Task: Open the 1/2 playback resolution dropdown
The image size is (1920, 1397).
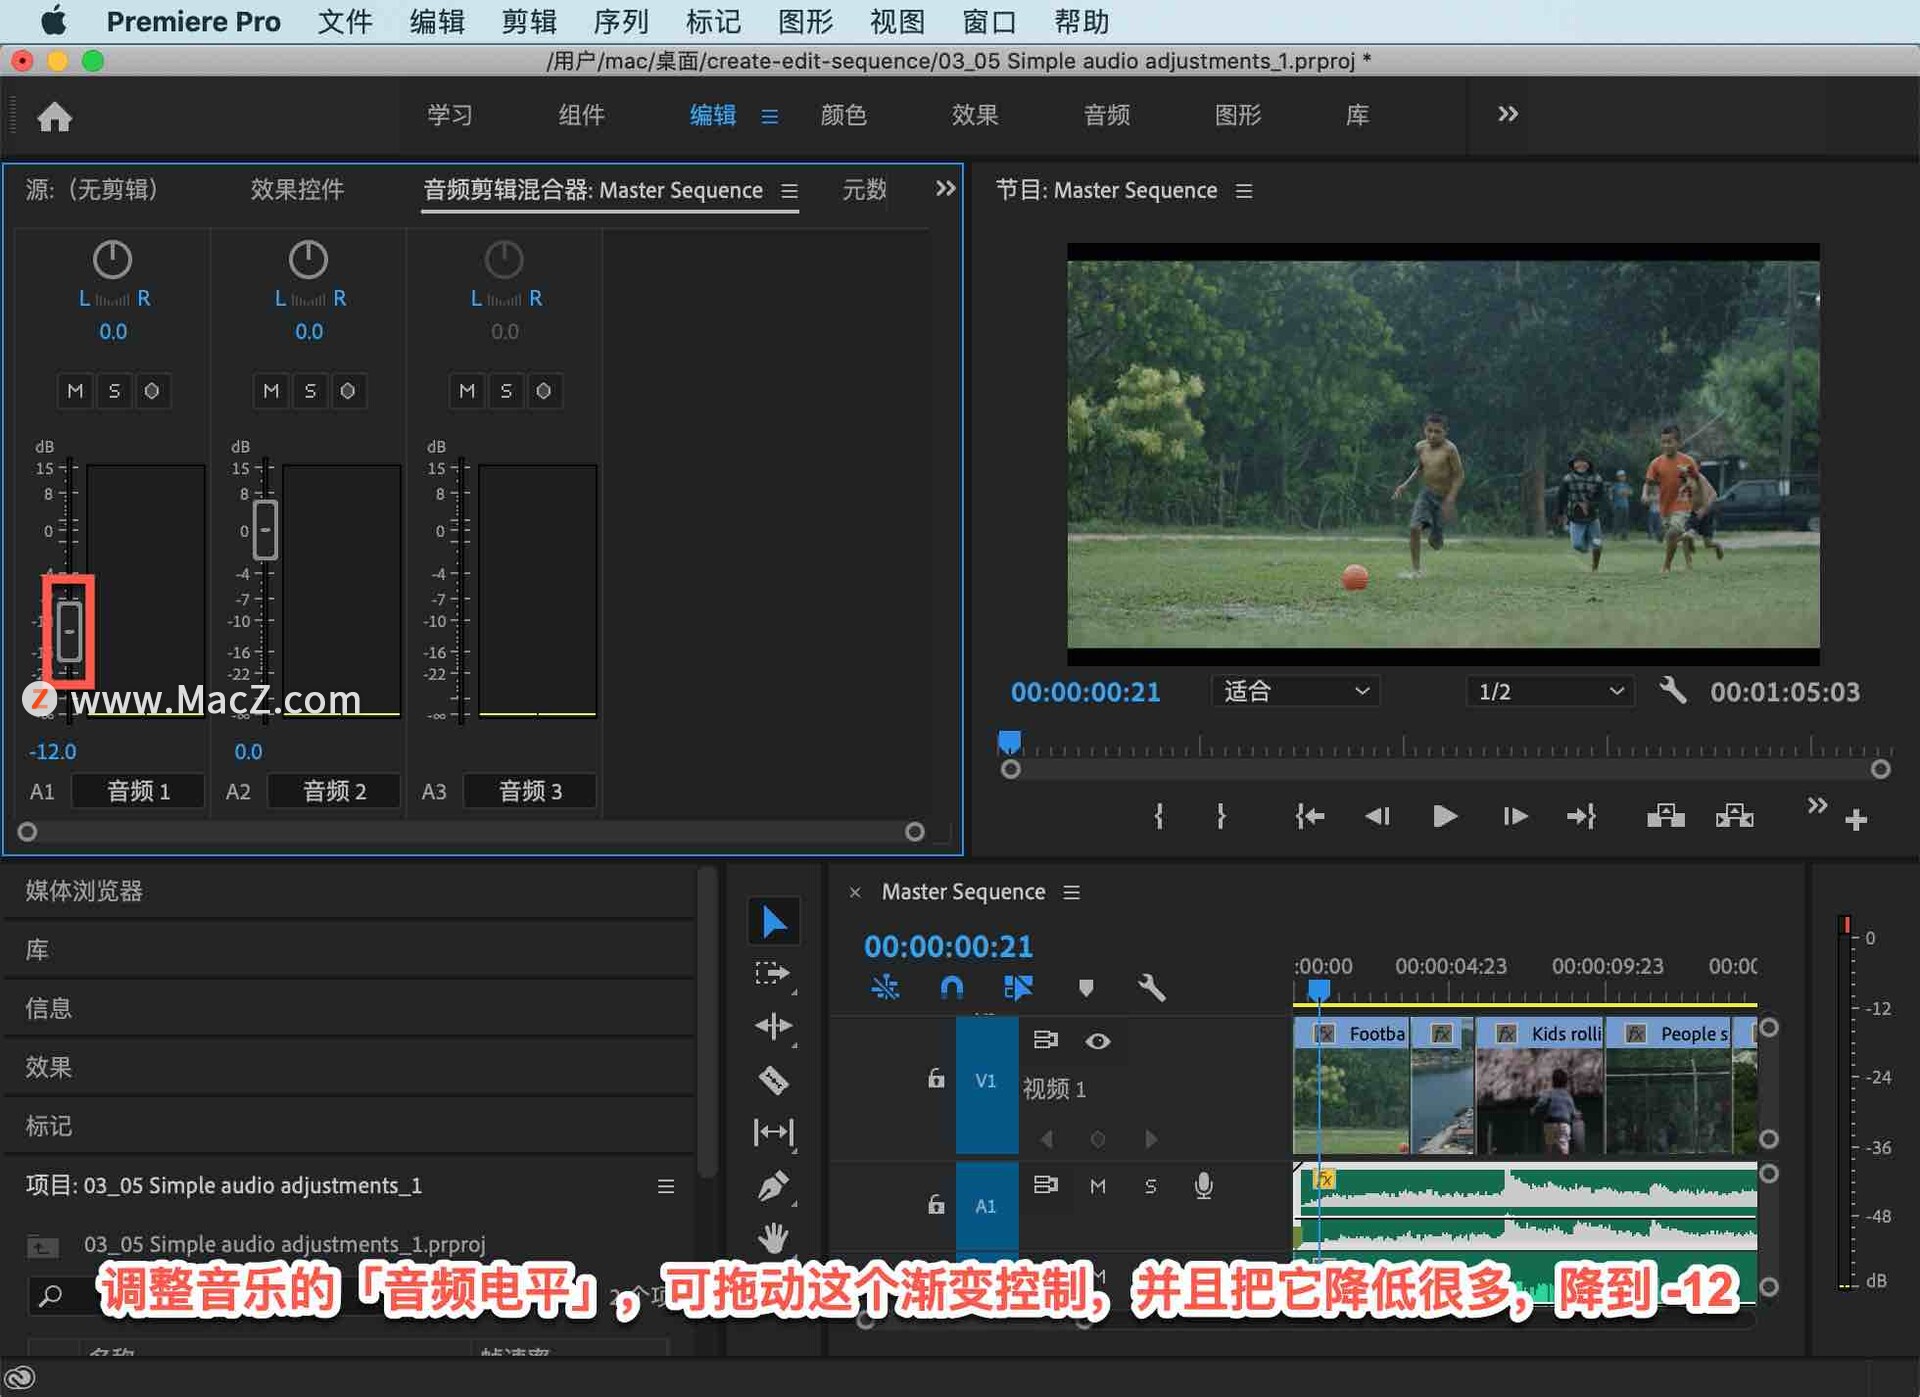Action: (x=1548, y=691)
